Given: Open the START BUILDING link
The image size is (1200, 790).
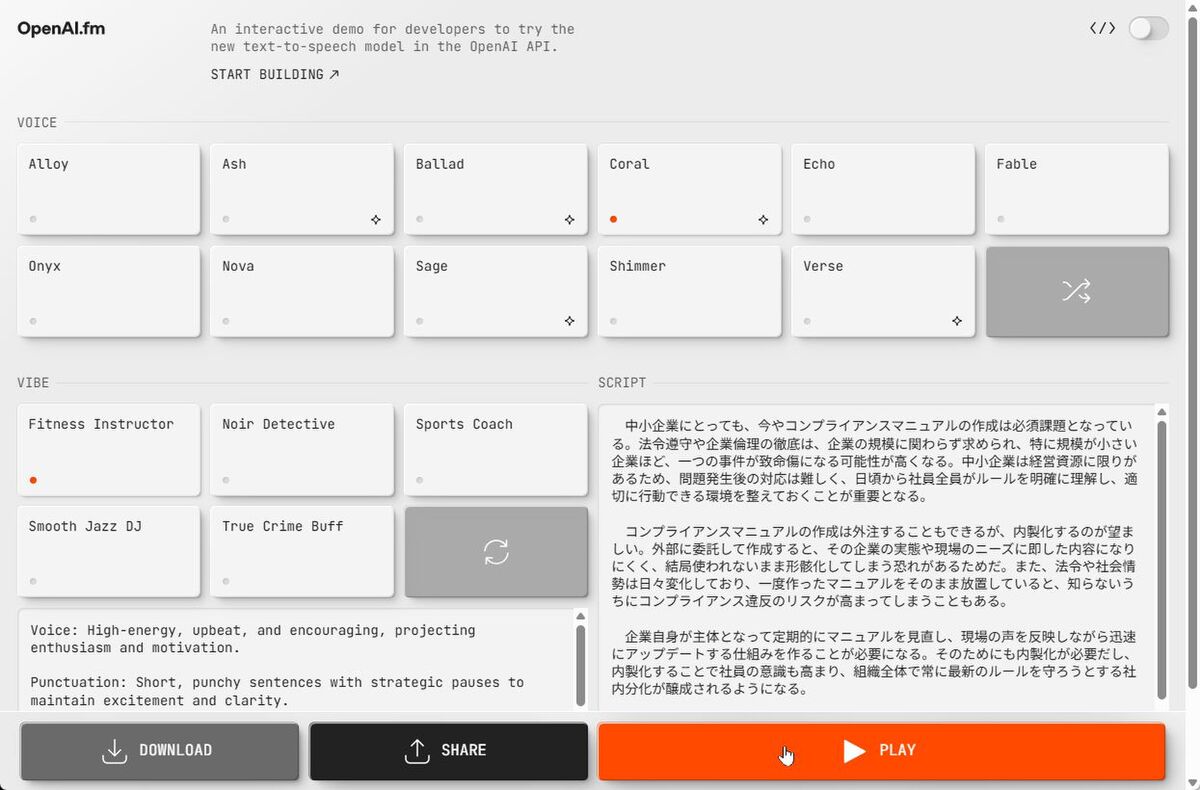Looking at the screenshot, I should coord(275,74).
